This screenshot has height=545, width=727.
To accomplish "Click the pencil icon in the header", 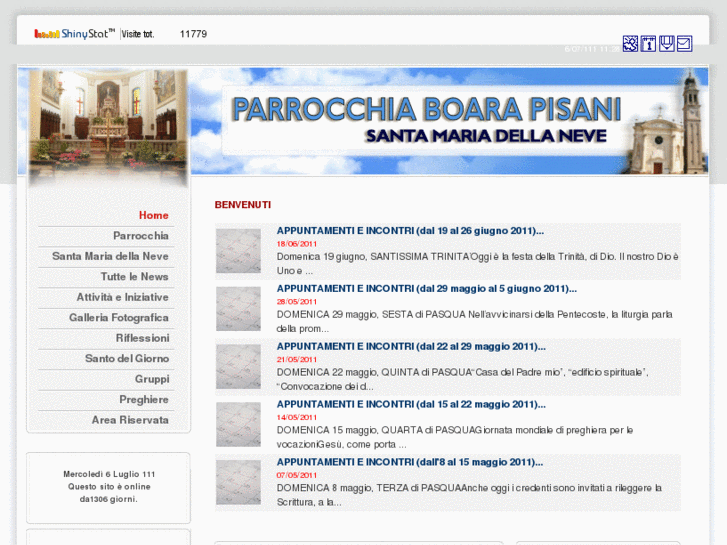I will [666, 44].
